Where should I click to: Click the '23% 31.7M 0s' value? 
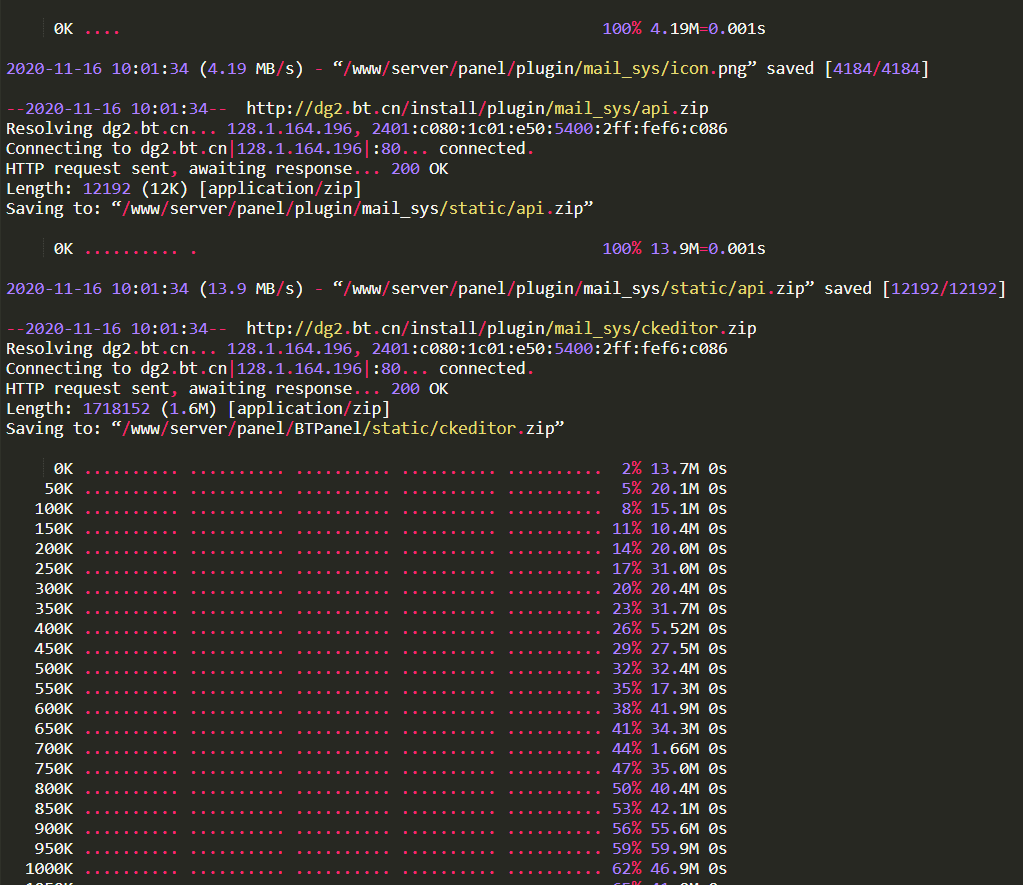(669, 609)
